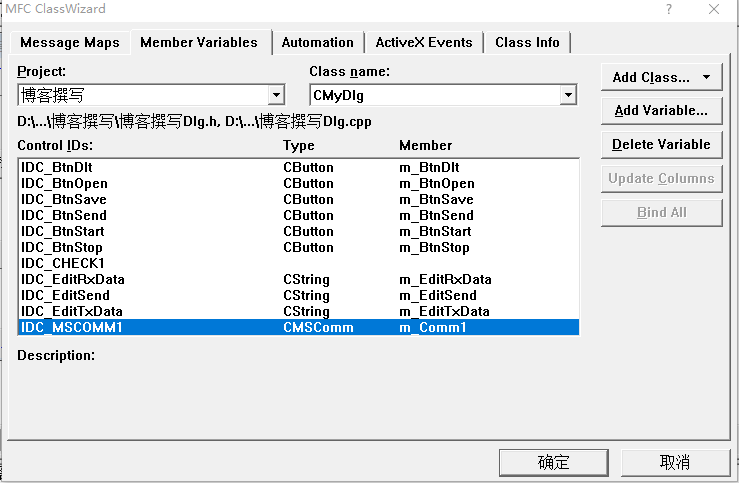Image resolution: width=739 pixels, height=483 pixels.
Task: Click the m_EditTxData member name
Action: click(444, 311)
